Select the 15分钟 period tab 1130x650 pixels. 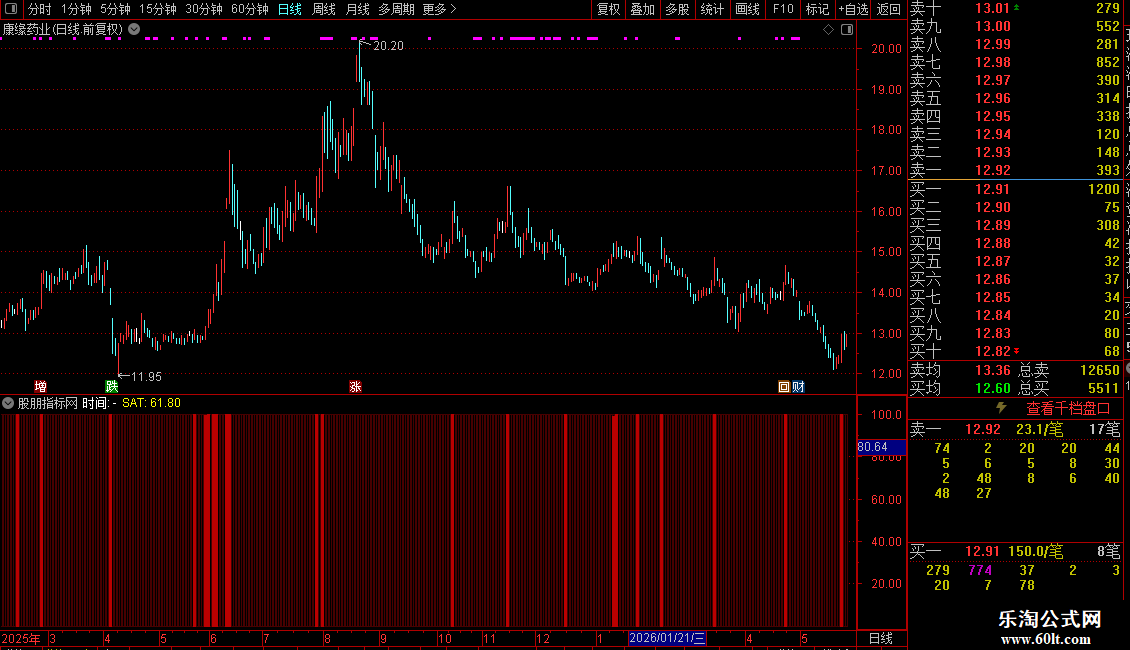pyautogui.click(x=158, y=9)
